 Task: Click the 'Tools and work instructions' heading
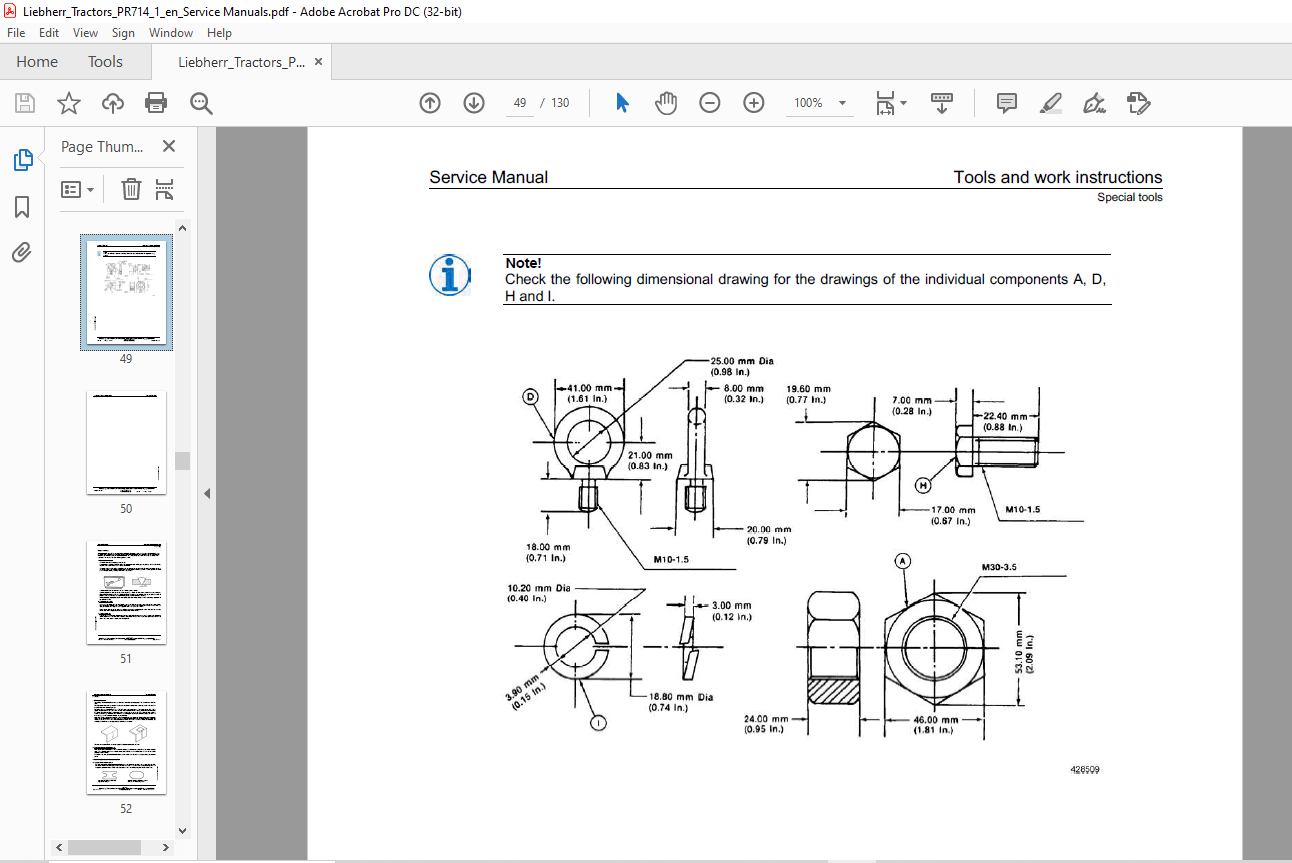point(1058,177)
